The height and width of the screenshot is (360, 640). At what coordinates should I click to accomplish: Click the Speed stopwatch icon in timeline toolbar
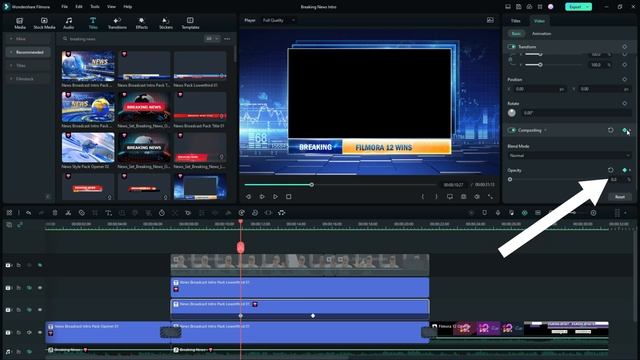pos(162,213)
